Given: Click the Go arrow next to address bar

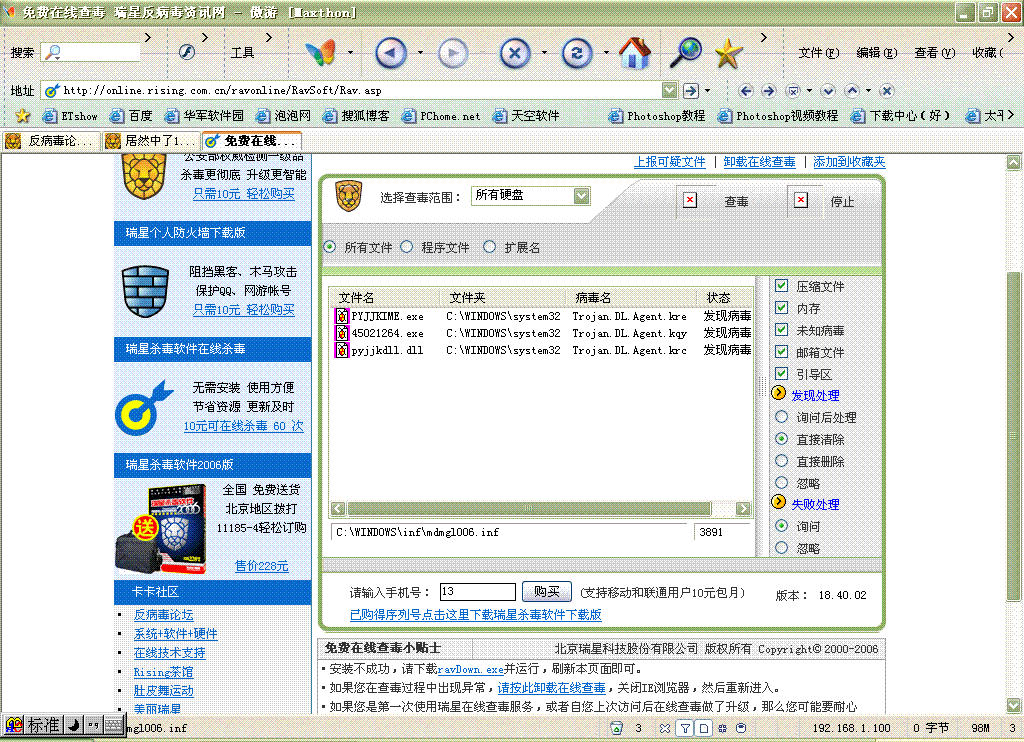Looking at the screenshot, I should tap(691, 91).
